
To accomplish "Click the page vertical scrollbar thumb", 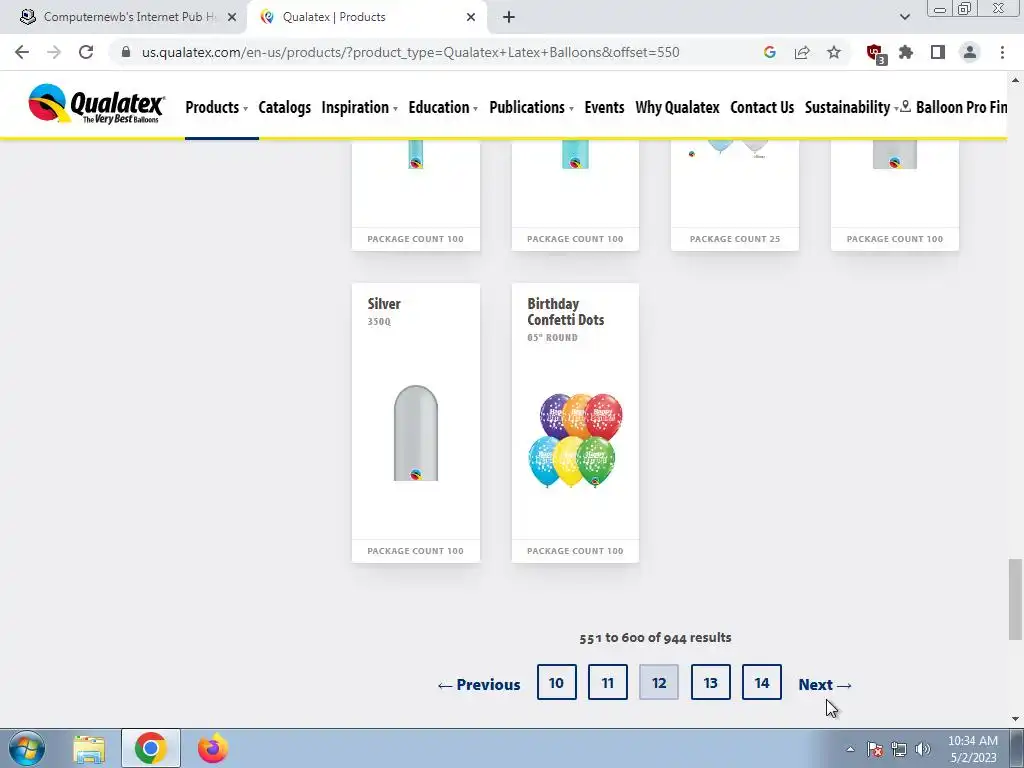I will pyautogui.click(x=1015, y=600).
